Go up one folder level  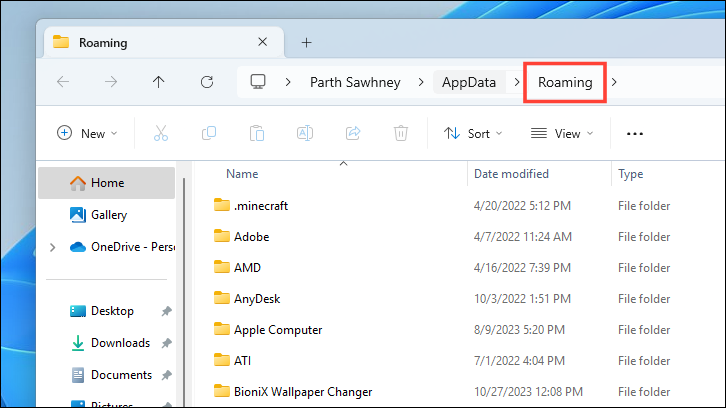click(158, 82)
